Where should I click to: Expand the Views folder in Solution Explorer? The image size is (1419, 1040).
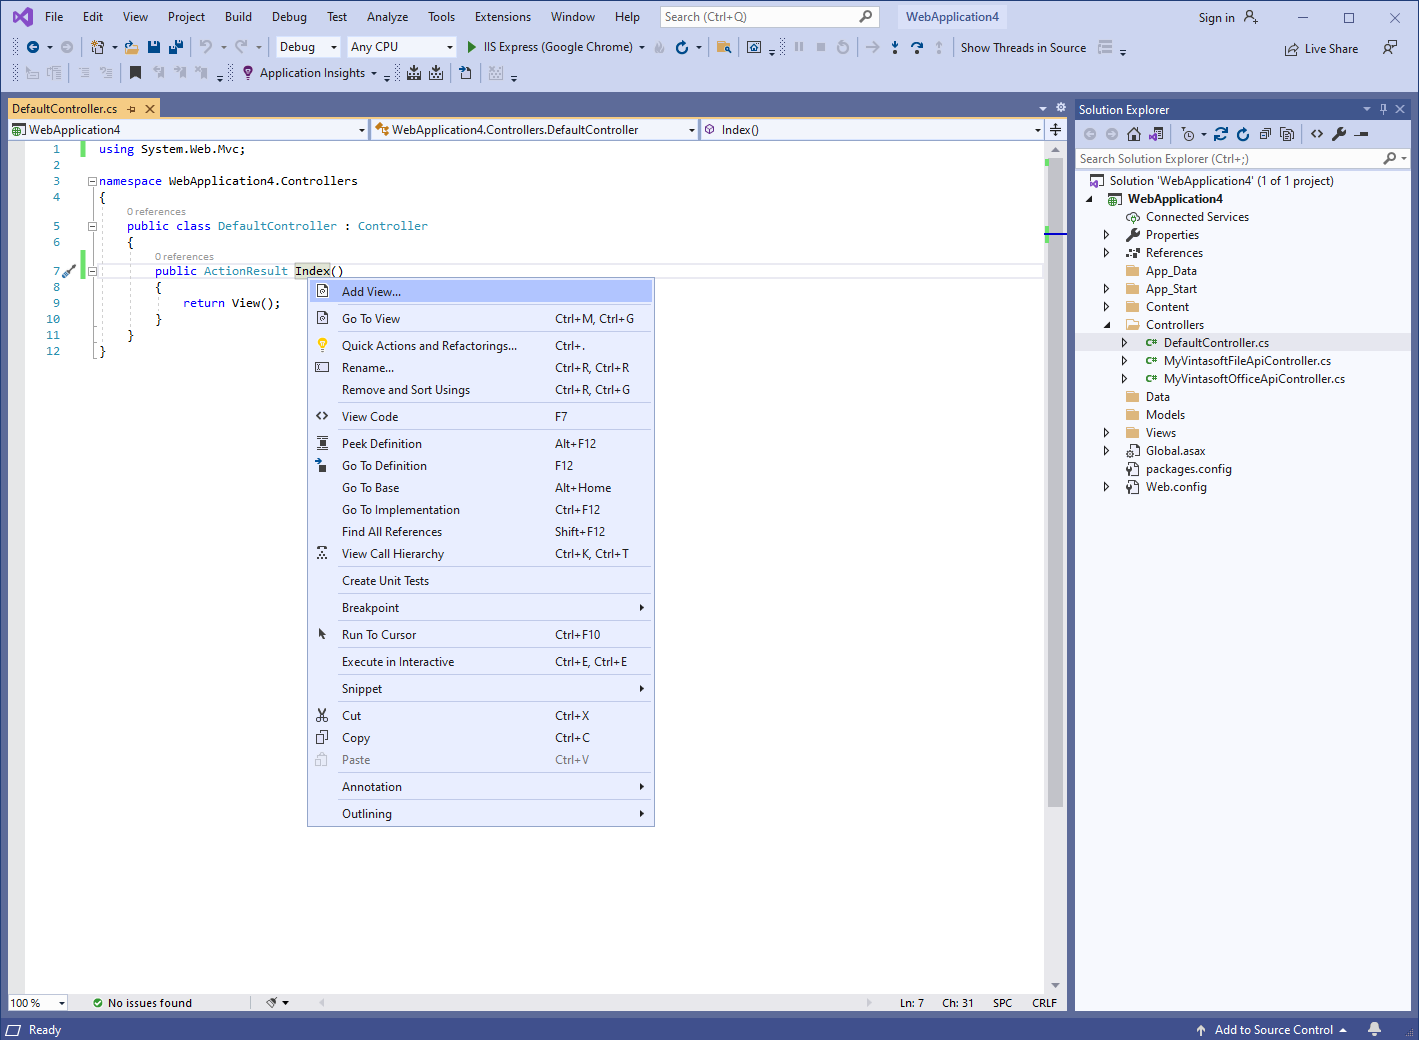(1106, 433)
